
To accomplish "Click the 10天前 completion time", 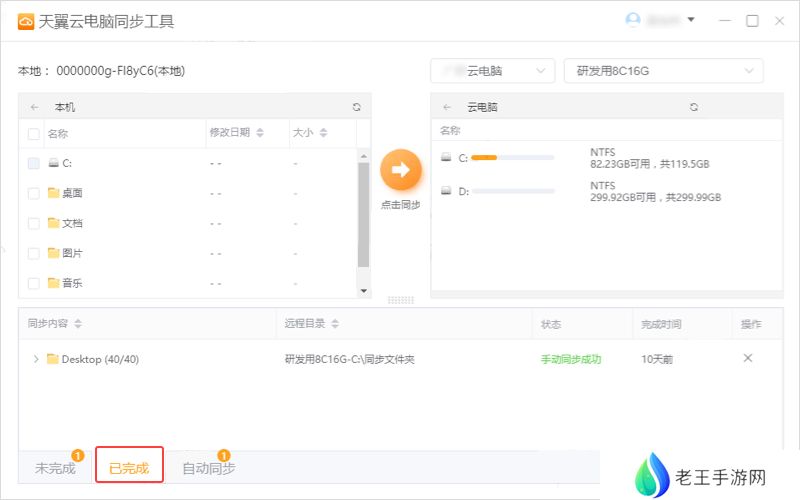I will click(x=657, y=359).
